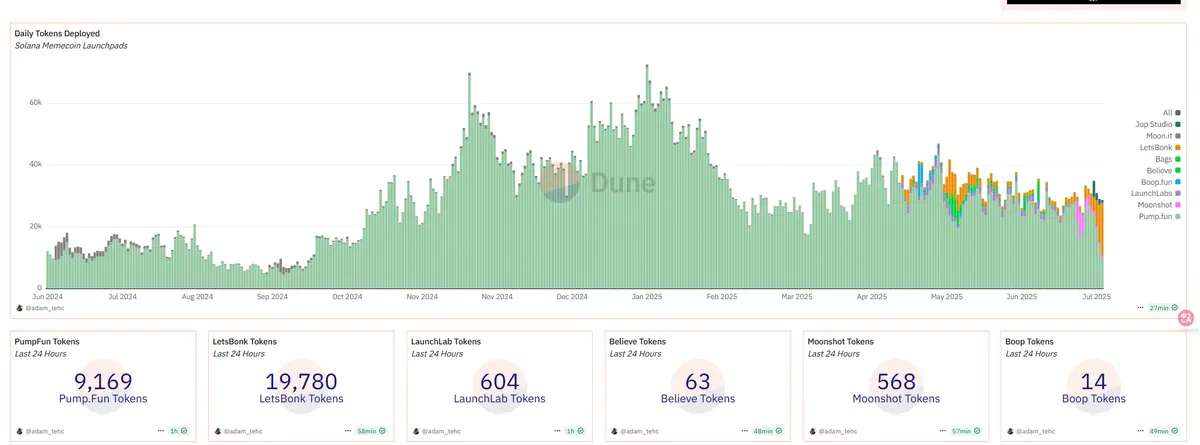
Task: Show or hide Boop.fun legend entry
Action: click(x=1160, y=181)
